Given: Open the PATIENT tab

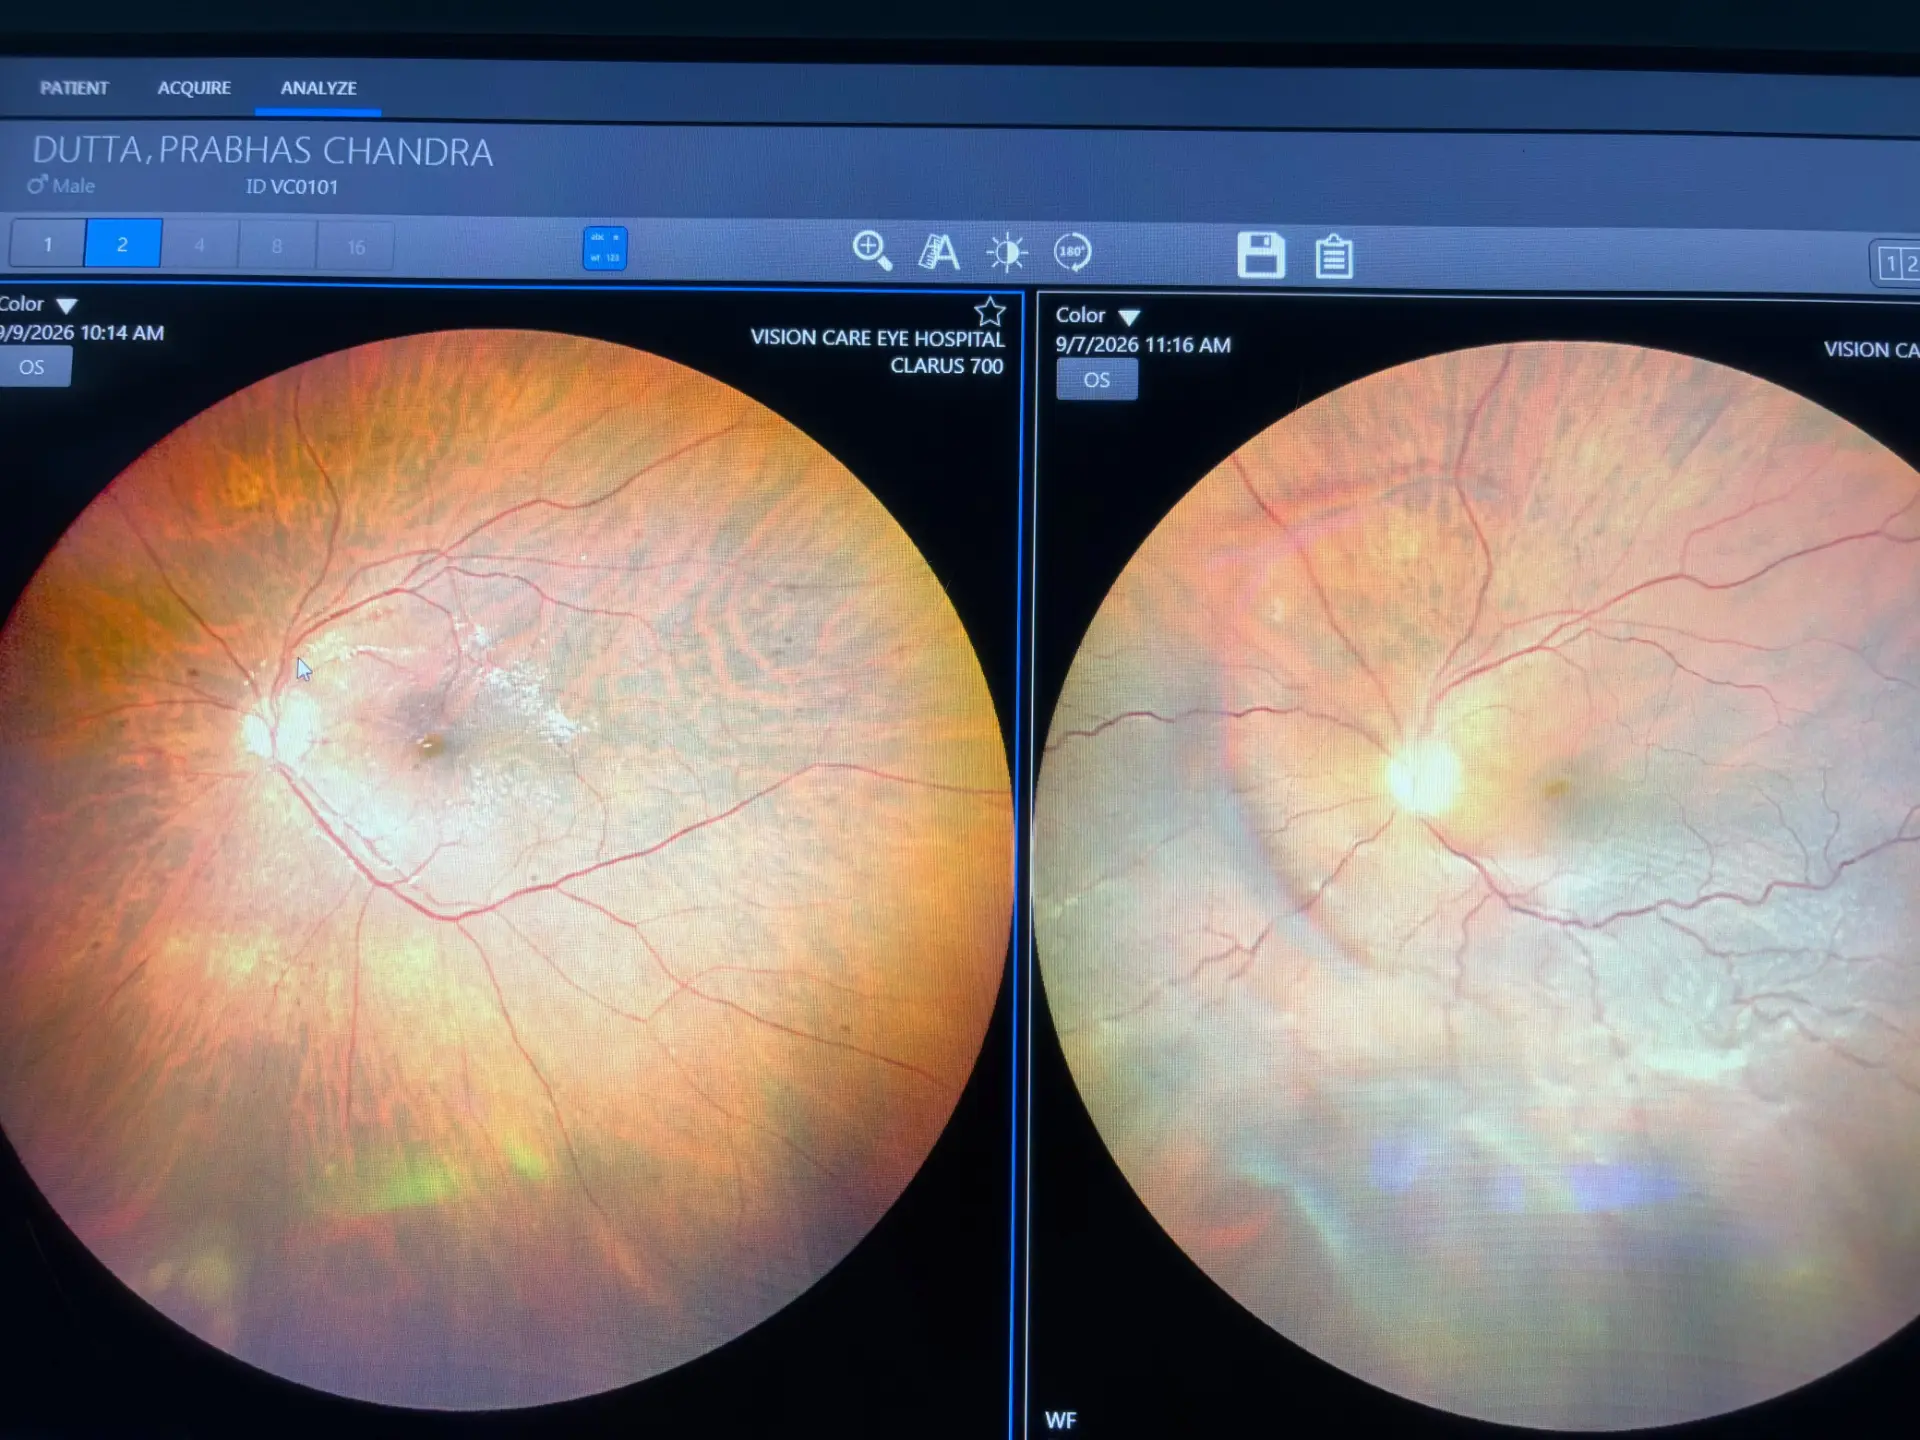Looking at the screenshot, I should 74,88.
